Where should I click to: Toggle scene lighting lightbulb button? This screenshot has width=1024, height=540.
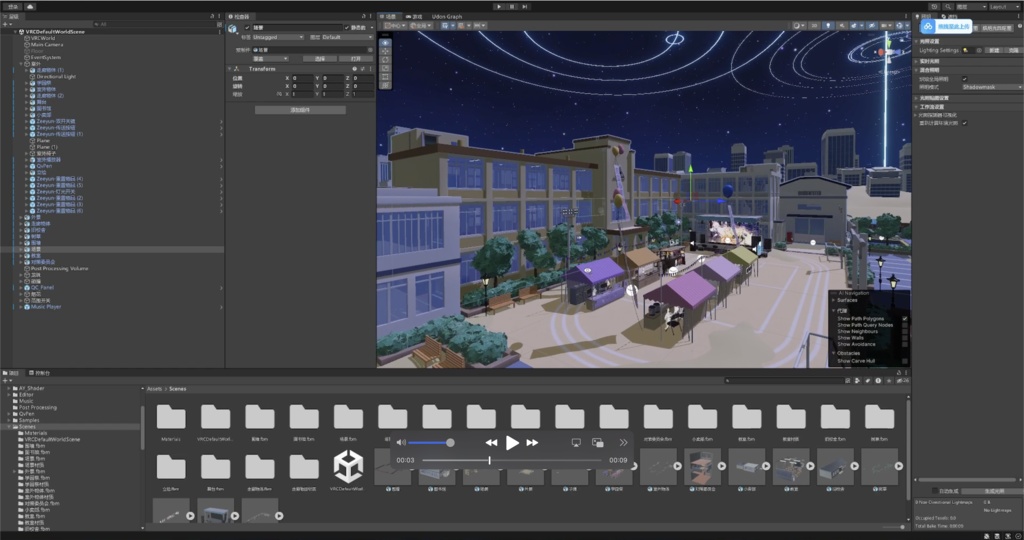pyautogui.click(x=828, y=25)
